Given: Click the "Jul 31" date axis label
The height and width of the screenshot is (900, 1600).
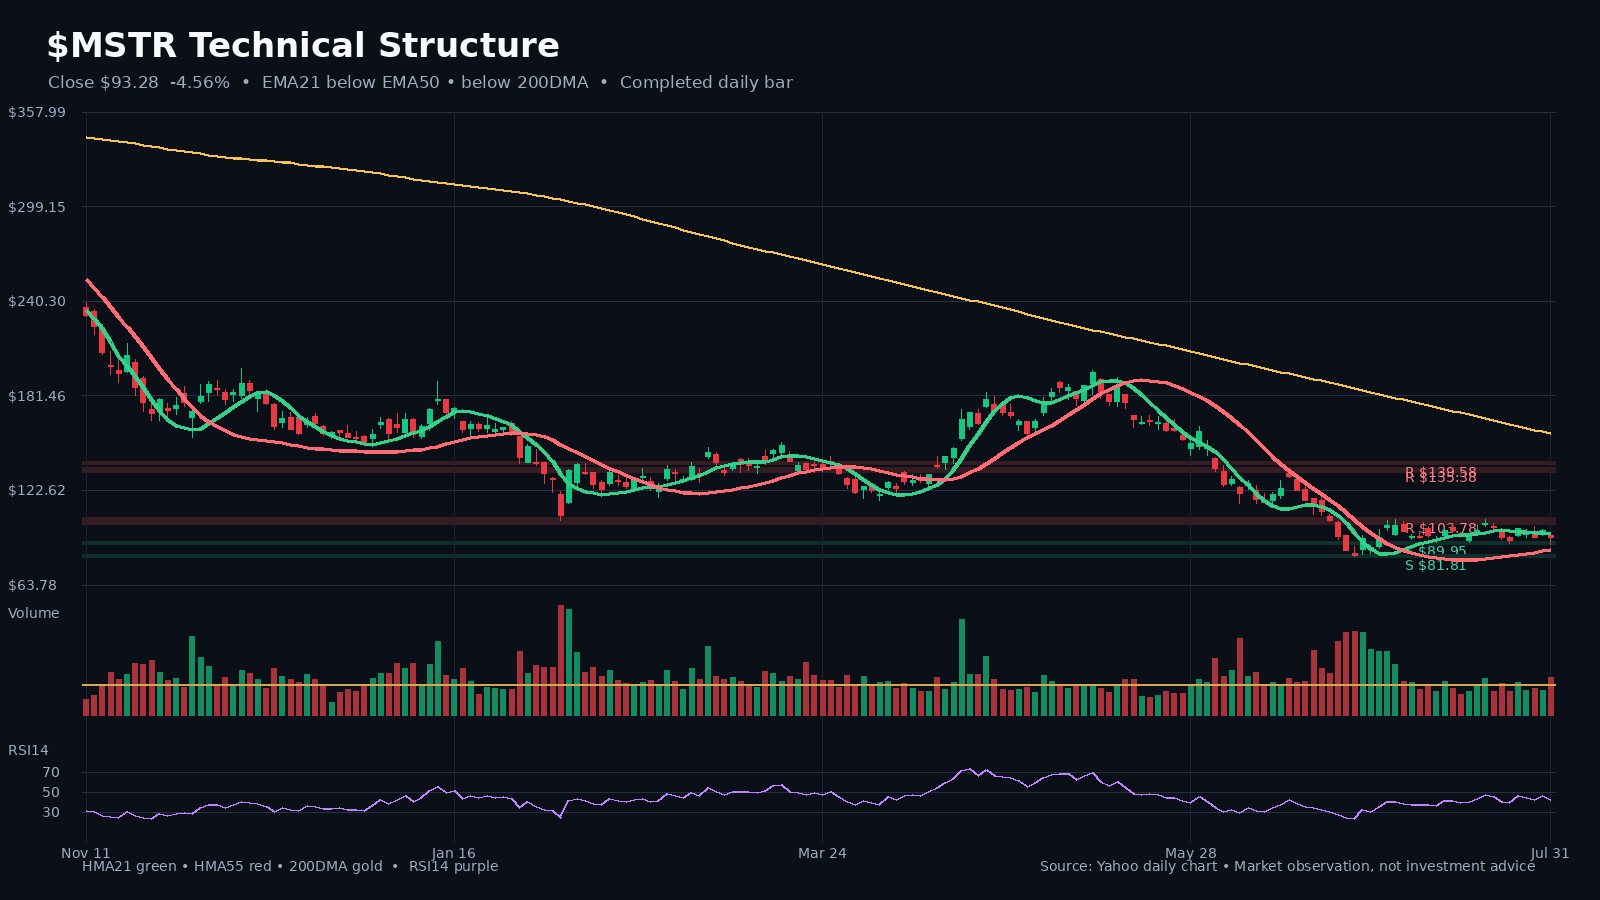Looking at the screenshot, I should [1550, 853].
